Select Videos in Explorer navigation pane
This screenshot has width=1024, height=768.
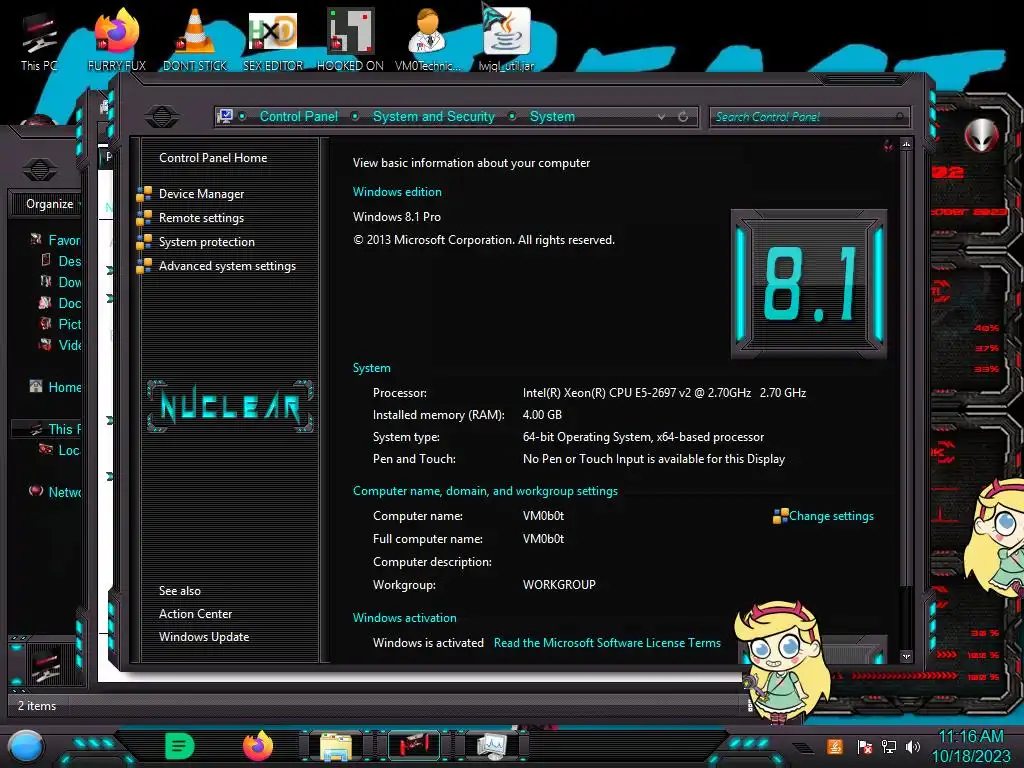tap(69, 345)
